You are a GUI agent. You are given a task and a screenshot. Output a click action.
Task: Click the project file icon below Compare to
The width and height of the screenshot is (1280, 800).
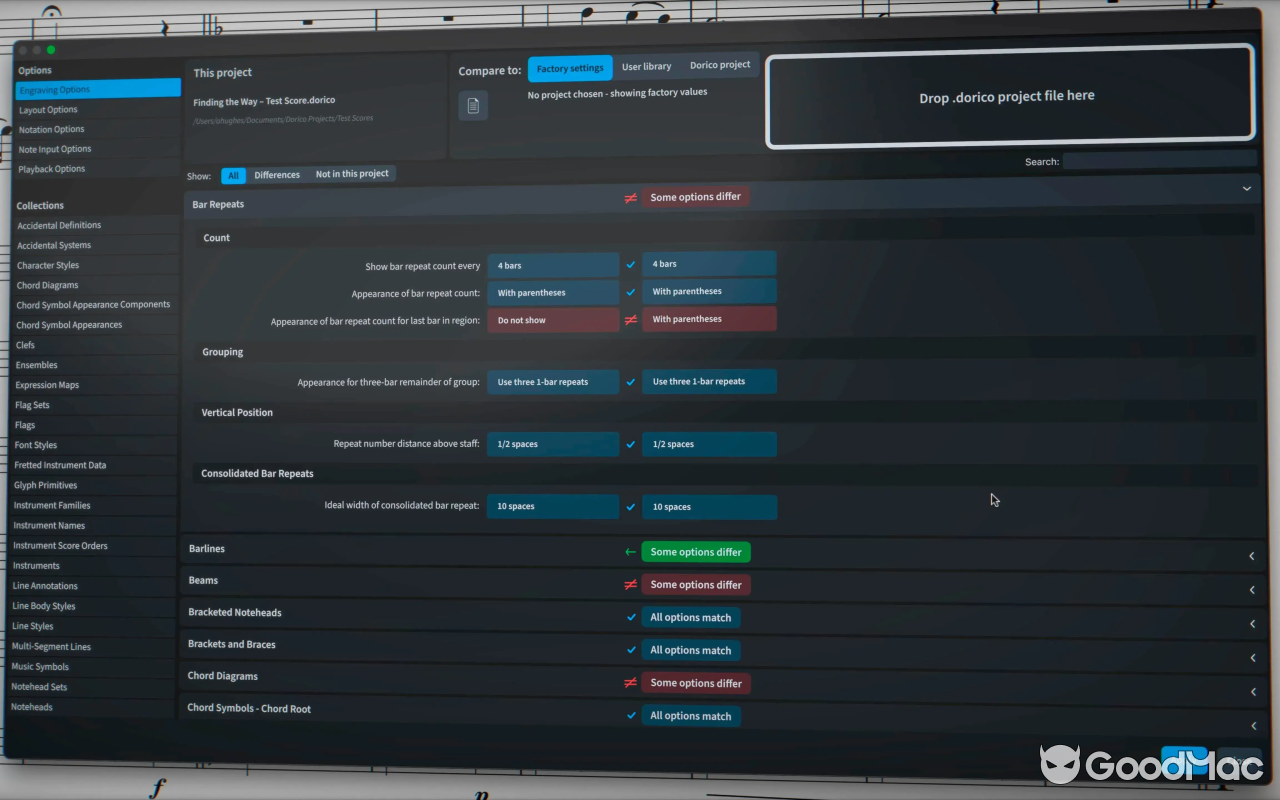pyautogui.click(x=472, y=105)
